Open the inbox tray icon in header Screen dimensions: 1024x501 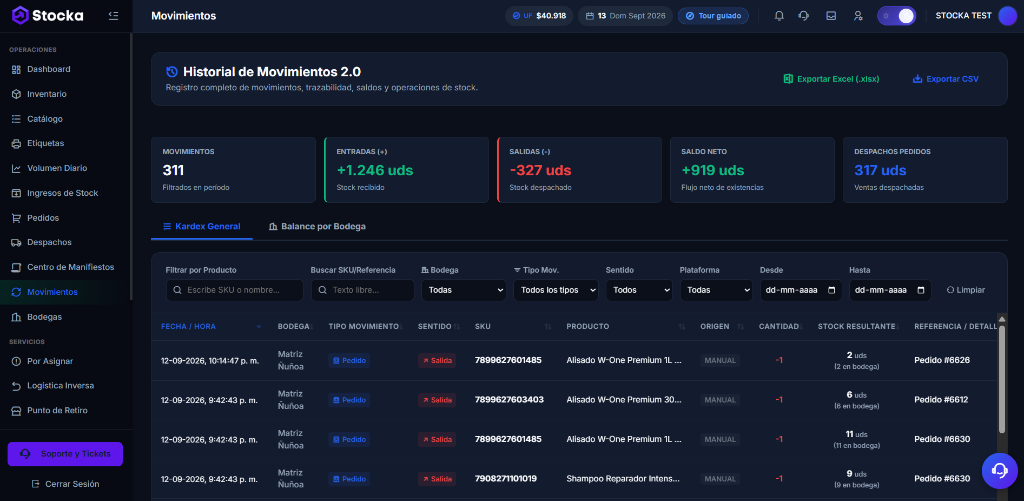coord(831,16)
